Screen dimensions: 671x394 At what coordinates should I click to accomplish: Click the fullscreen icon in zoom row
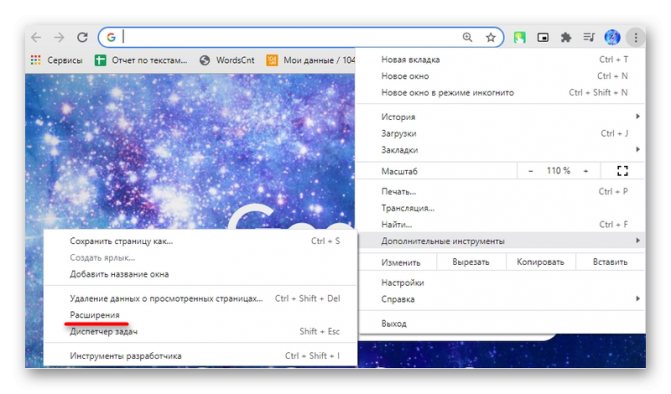point(623,171)
